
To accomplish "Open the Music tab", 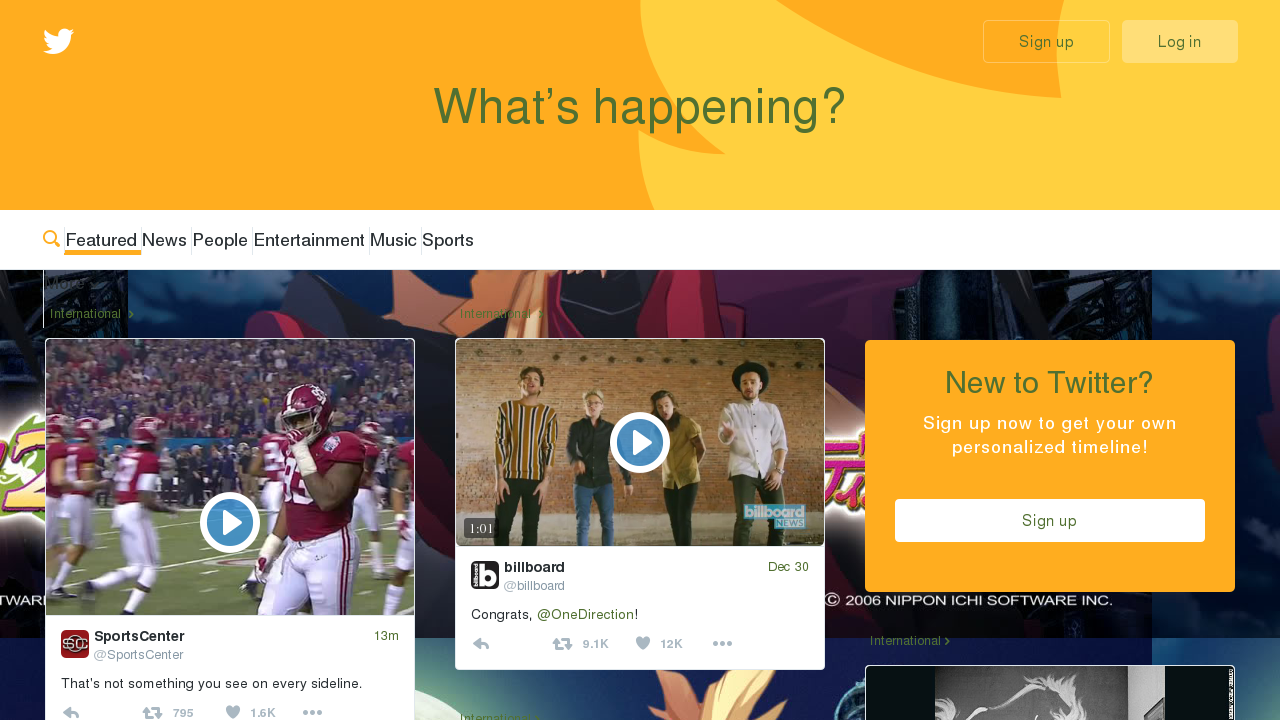I will coord(393,240).
